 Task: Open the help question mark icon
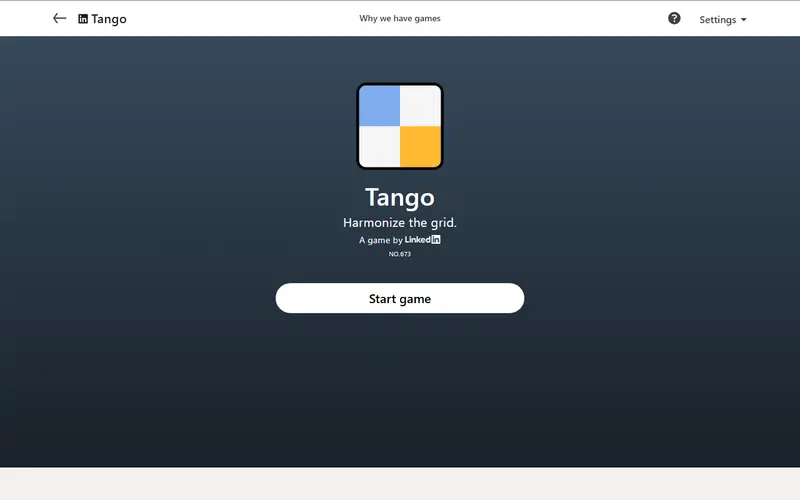(674, 18)
